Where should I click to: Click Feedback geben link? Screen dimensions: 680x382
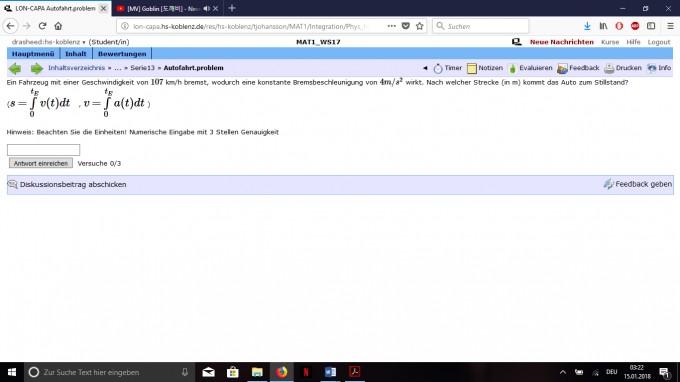644,184
